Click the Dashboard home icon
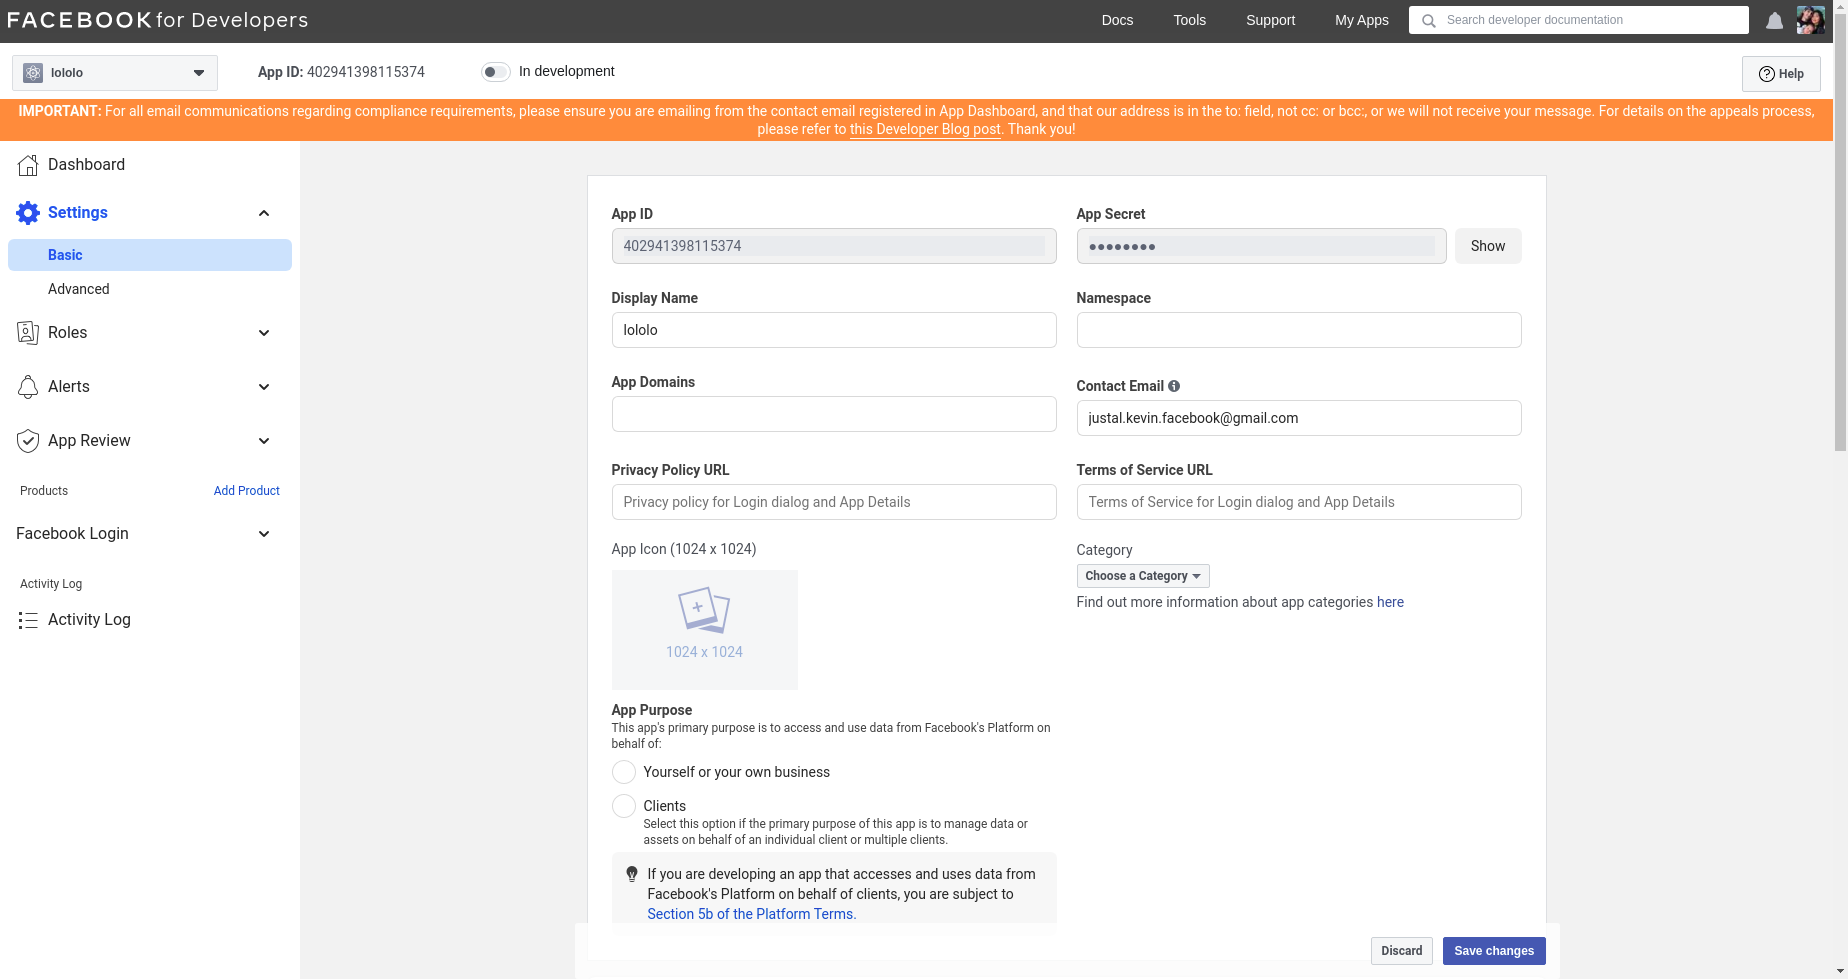This screenshot has height=979, width=1848. tap(28, 165)
